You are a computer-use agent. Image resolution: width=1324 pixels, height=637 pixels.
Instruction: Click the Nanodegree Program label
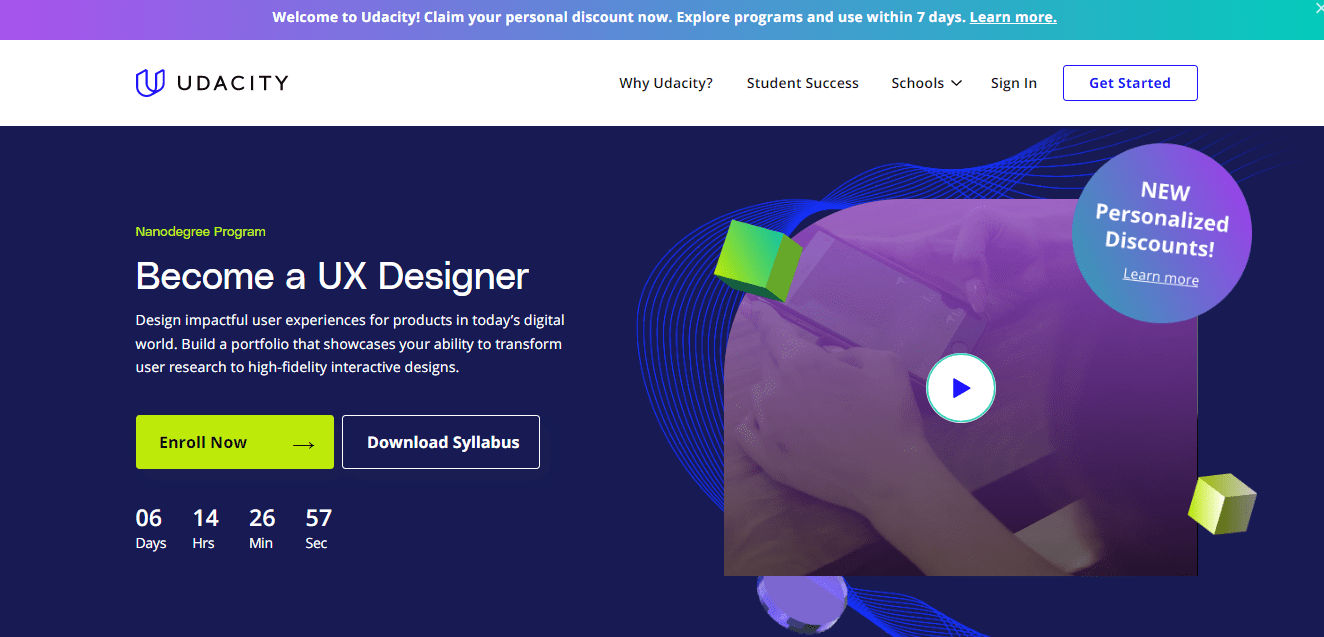[x=200, y=231]
